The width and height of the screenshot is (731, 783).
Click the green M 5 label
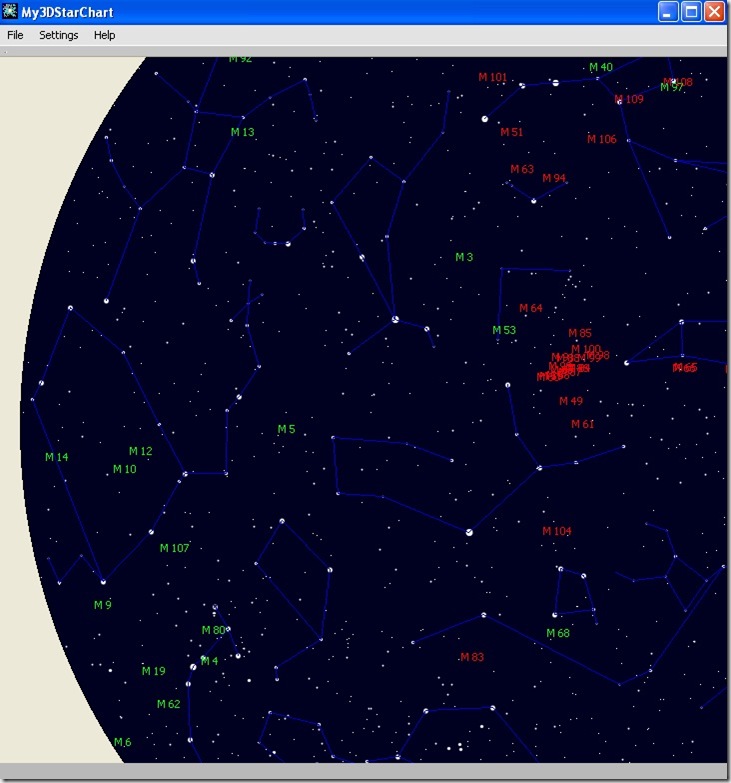pos(286,428)
